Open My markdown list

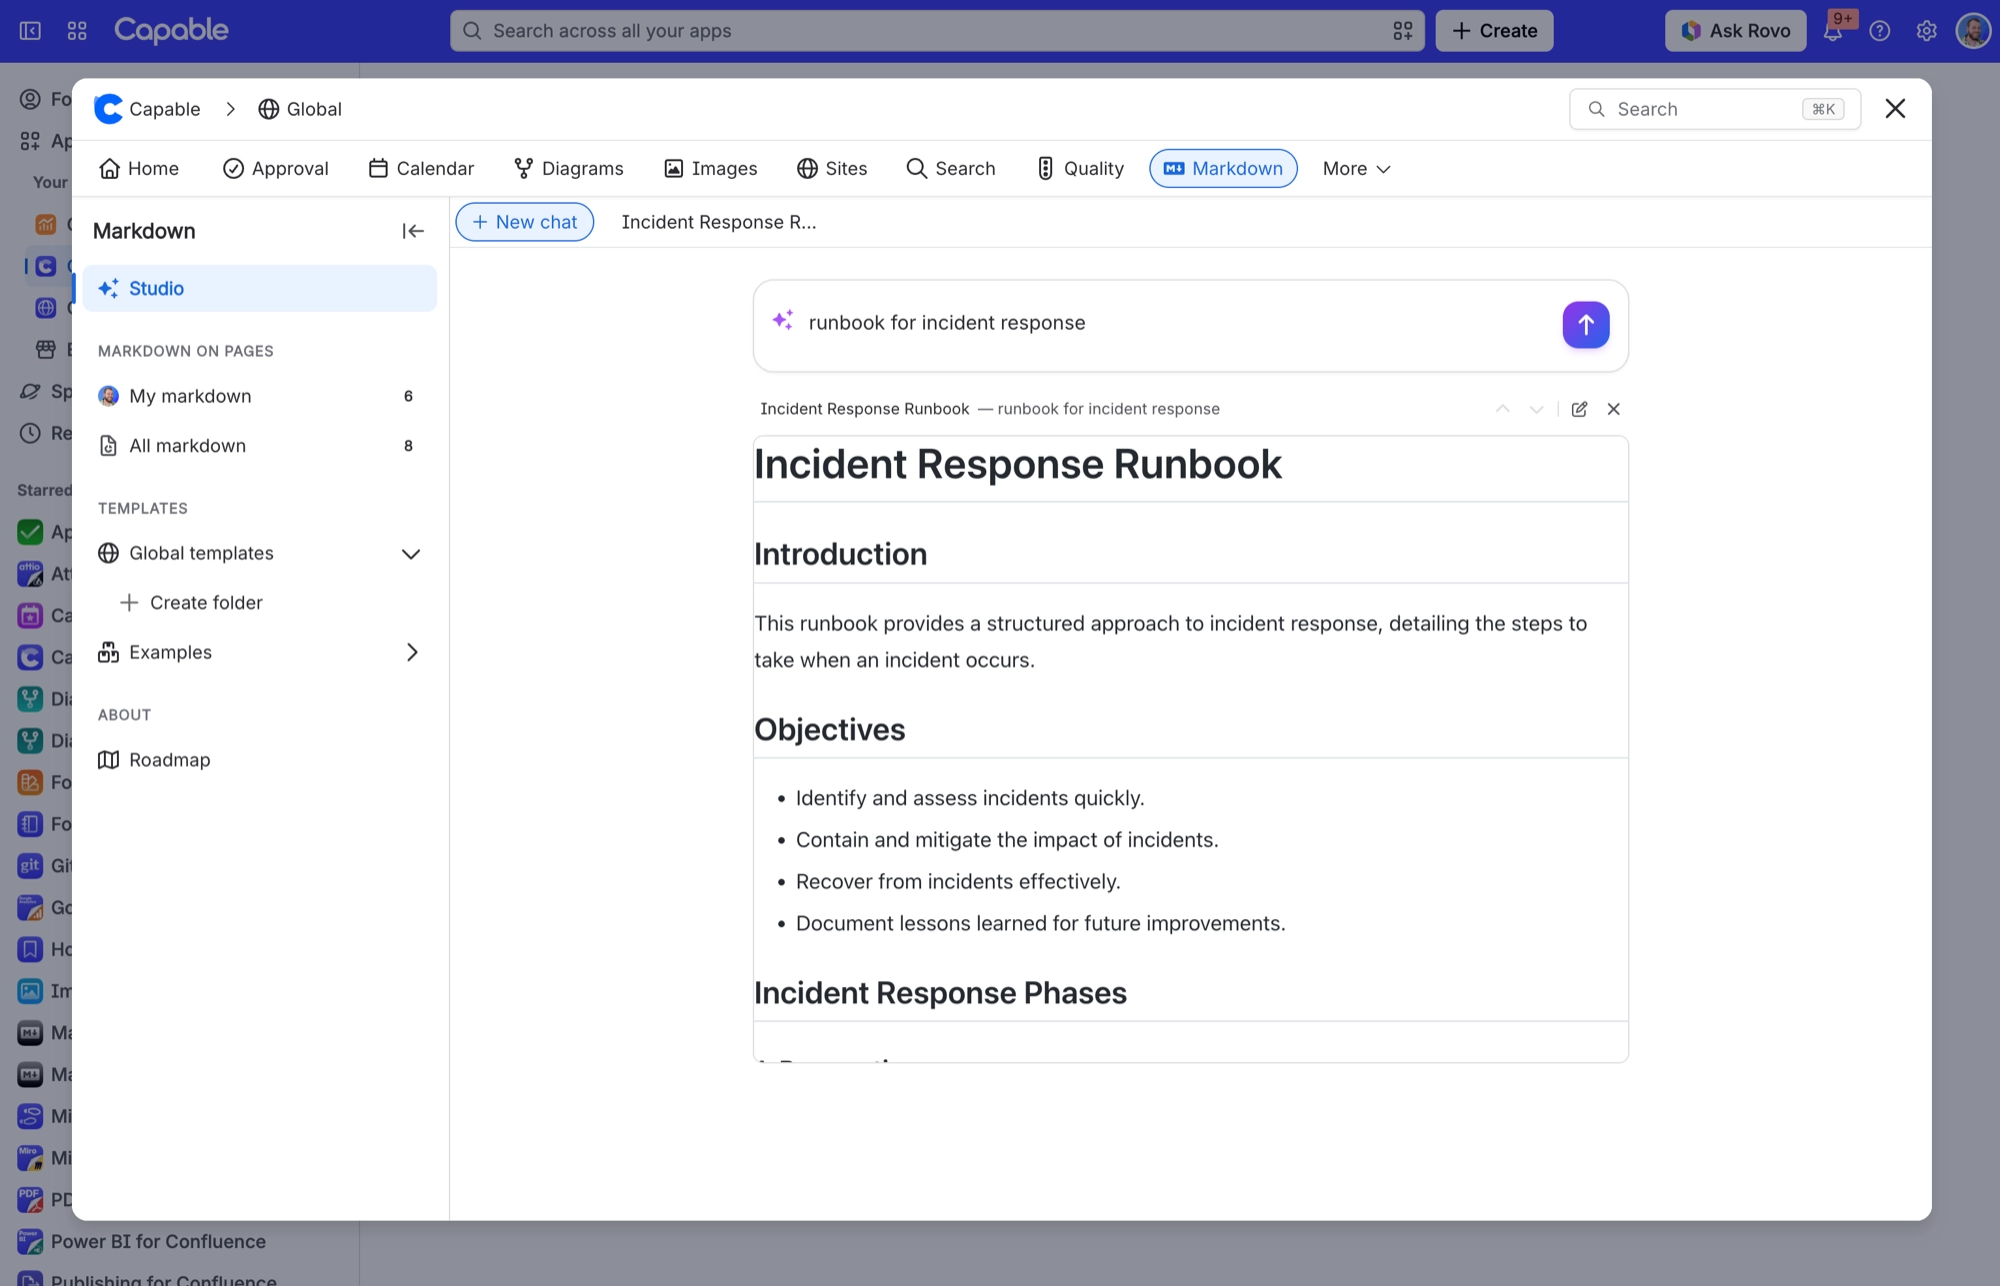click(260, 396)
